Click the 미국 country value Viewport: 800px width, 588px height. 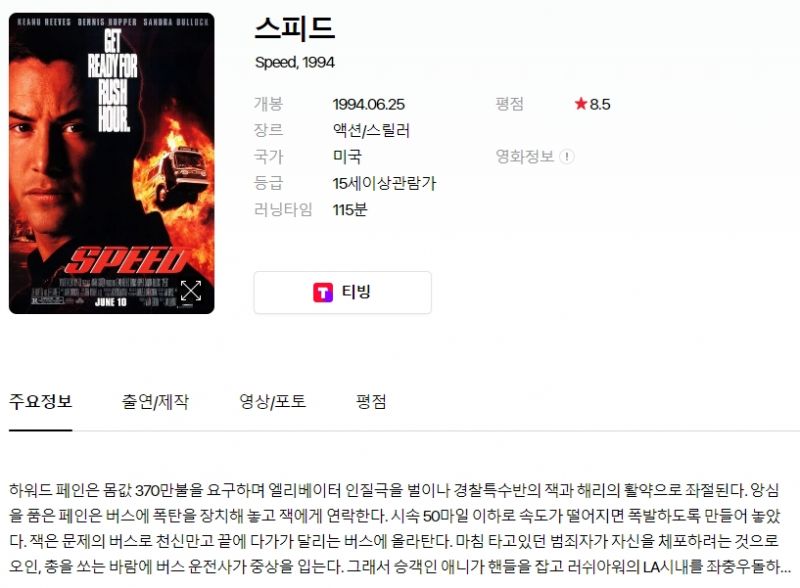pos(347,157)
